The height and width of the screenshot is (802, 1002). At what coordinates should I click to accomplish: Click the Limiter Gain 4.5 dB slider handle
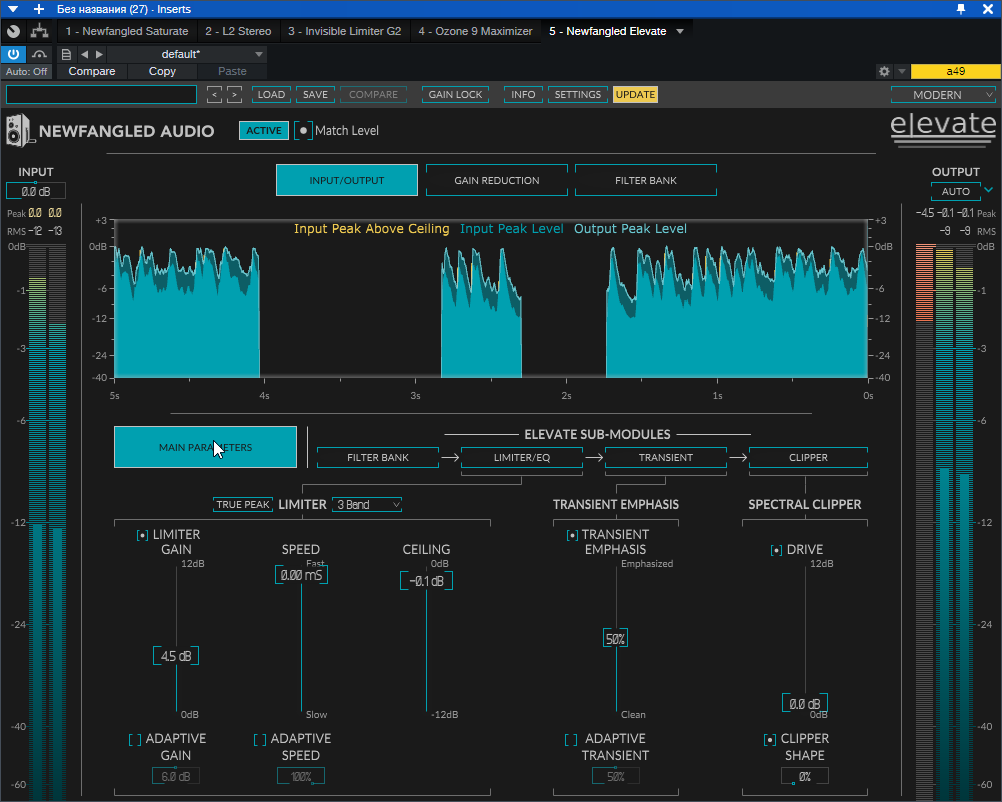pyautogui.click(x=176, y=656)
